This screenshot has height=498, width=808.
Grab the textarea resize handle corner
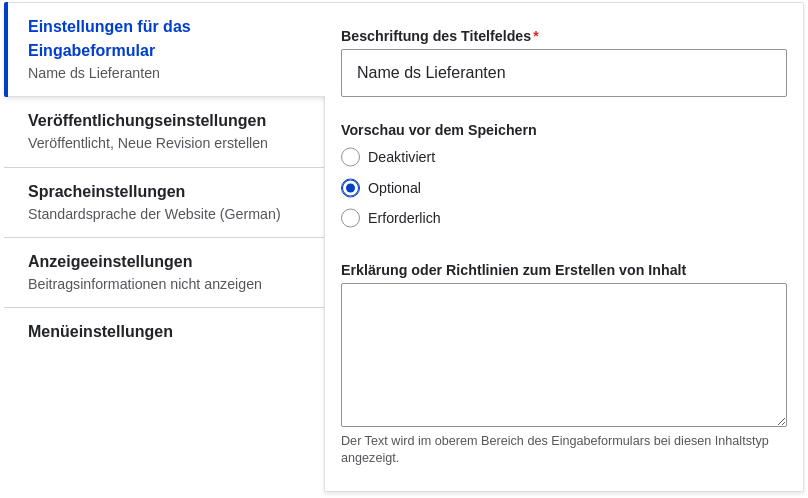pos(782,422)
